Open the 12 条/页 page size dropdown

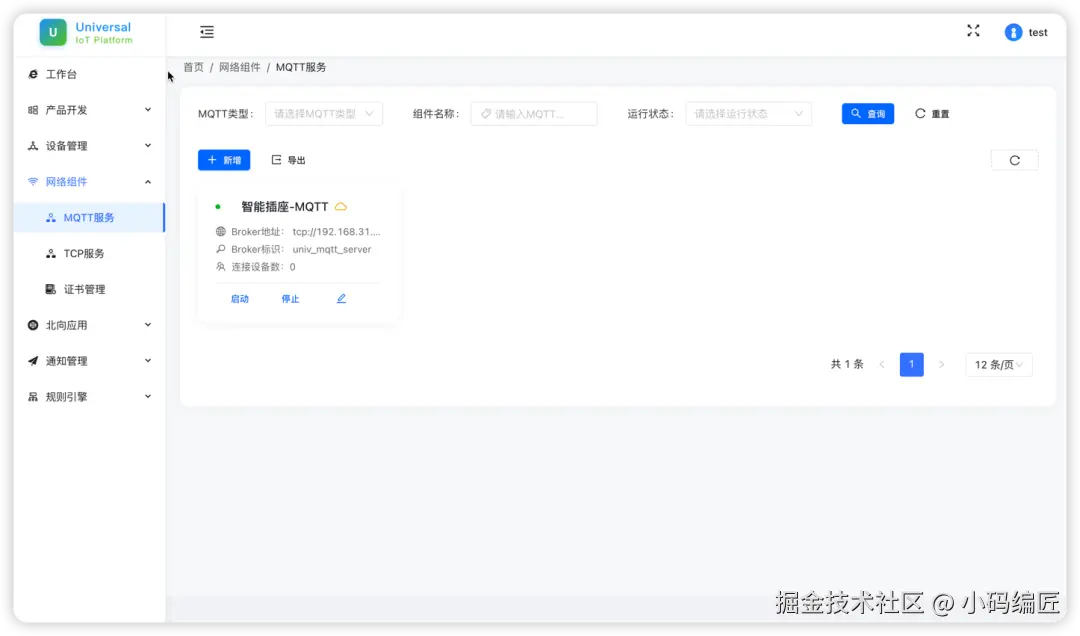pyautogui.click(x=999, y=365)
